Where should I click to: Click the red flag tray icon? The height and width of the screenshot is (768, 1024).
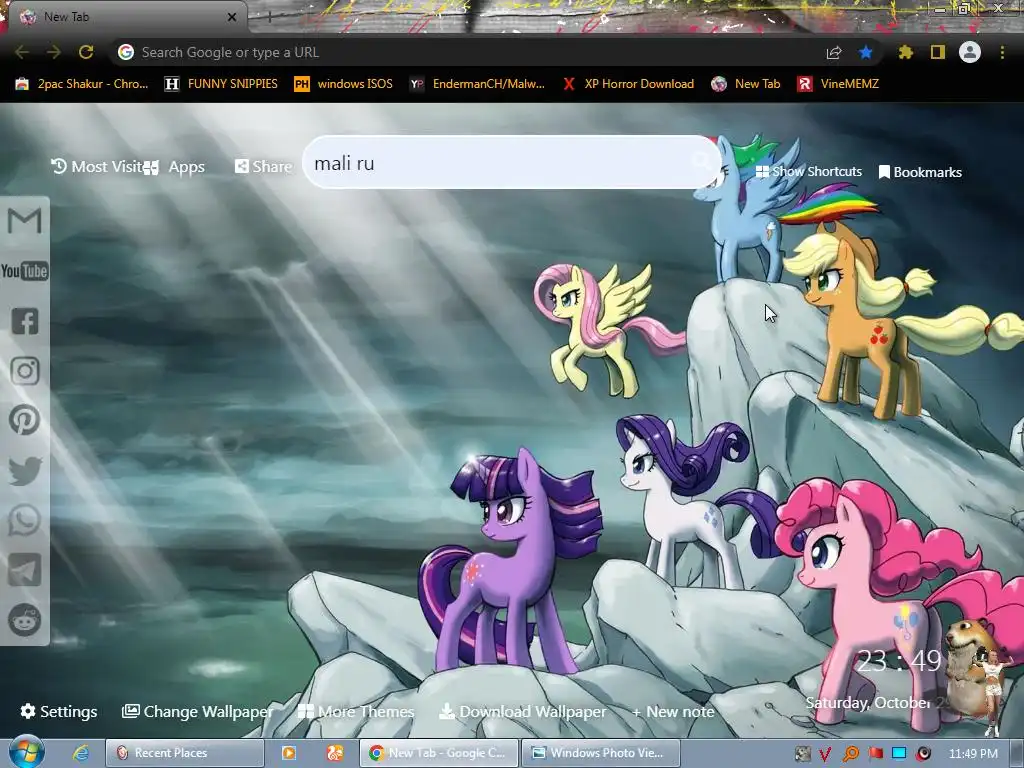click(x=876, y=754)
